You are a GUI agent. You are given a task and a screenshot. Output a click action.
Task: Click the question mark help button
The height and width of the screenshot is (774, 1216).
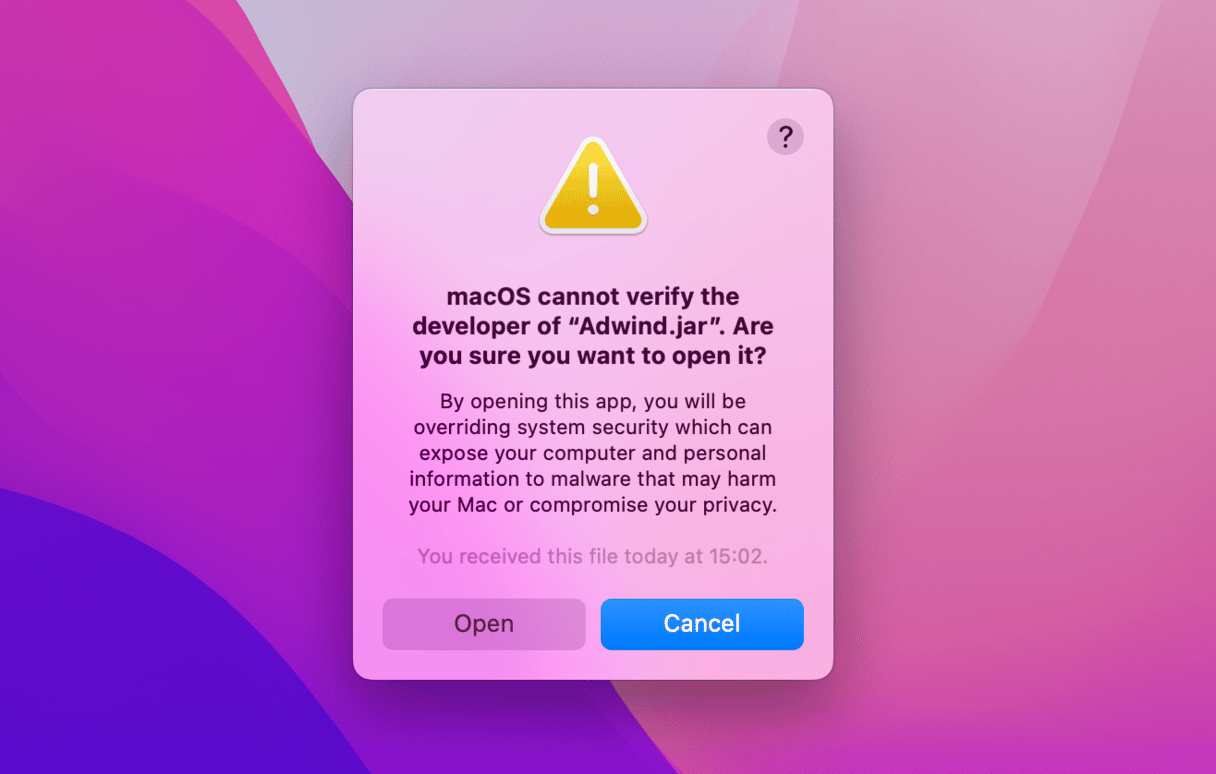pos(785,136)
